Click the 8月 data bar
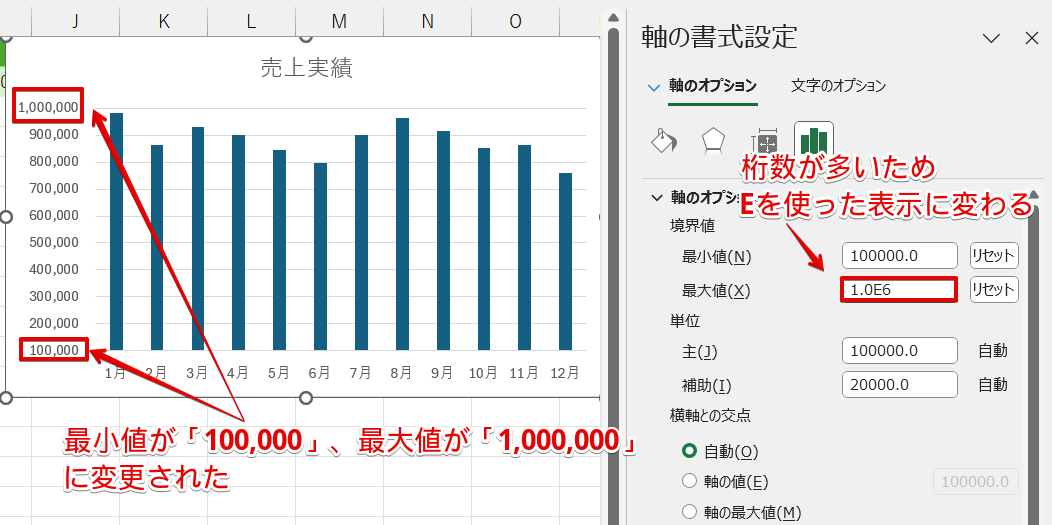The image size is (1052, 525). click(402, 234)
